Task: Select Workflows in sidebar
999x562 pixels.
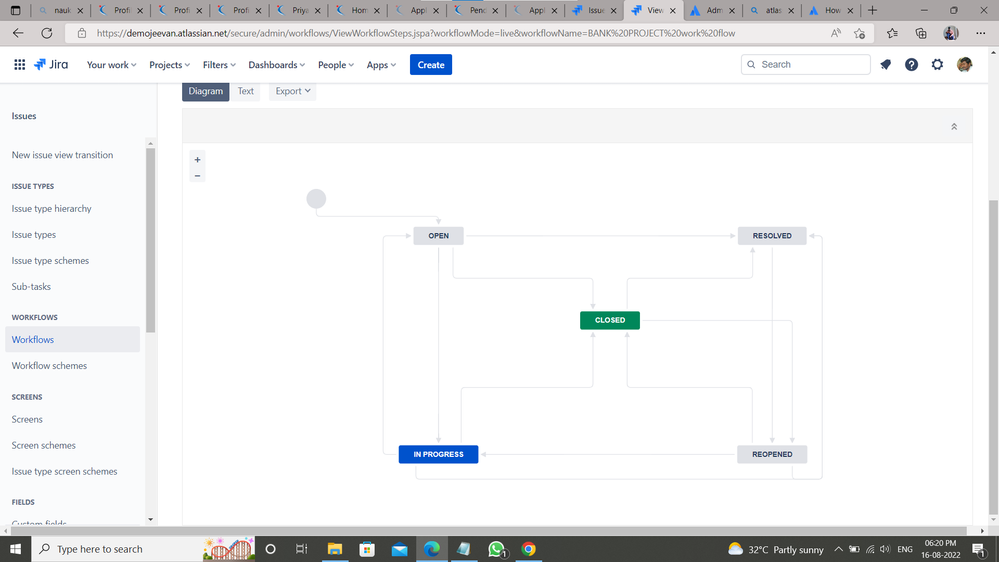Action: click(x=72, y=340)
